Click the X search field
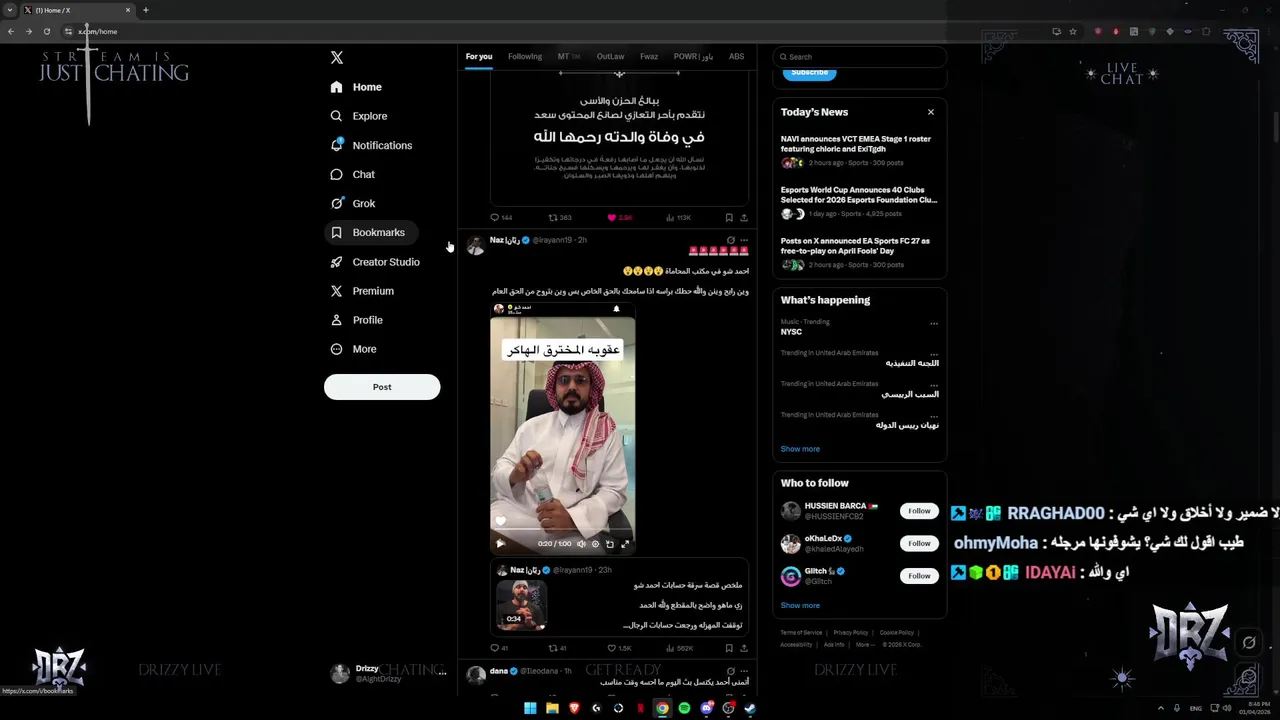 [x=860, y=57]
